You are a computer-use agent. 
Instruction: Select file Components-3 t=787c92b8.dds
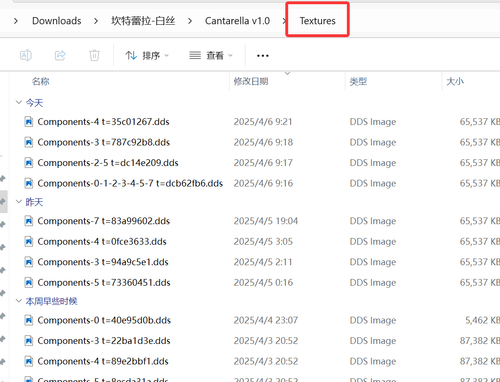tap(104, 142)
